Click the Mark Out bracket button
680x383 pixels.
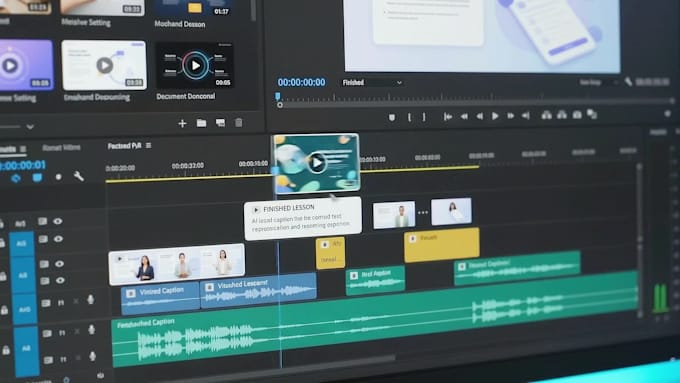(424, 117)
